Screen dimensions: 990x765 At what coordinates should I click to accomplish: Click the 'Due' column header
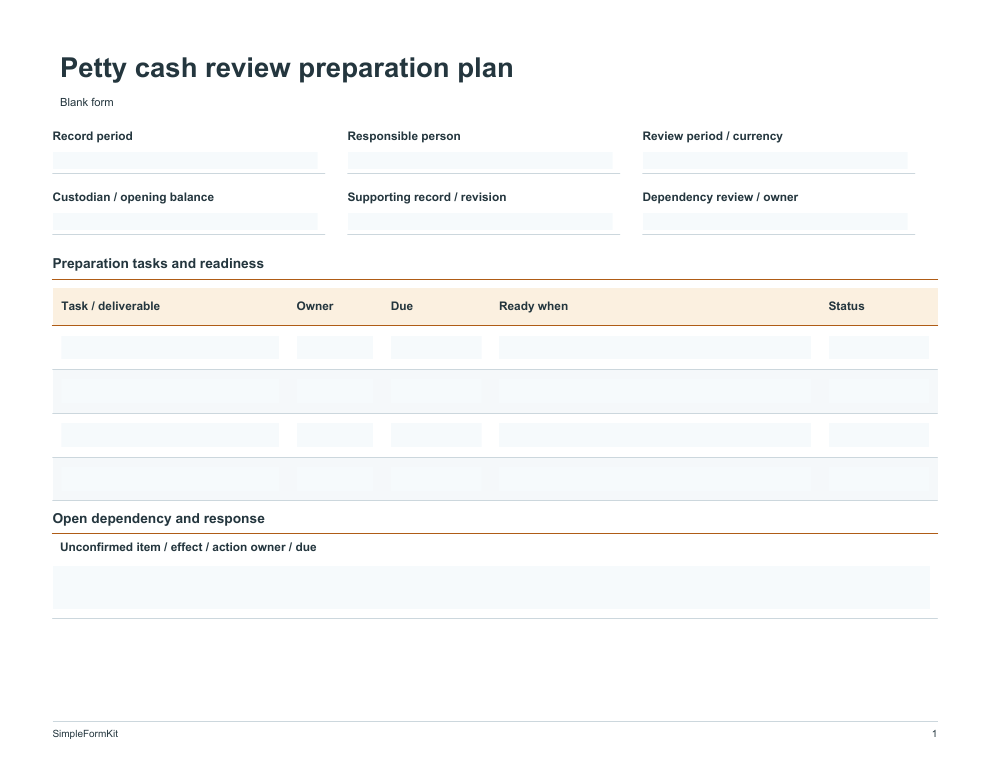[402, 306]
